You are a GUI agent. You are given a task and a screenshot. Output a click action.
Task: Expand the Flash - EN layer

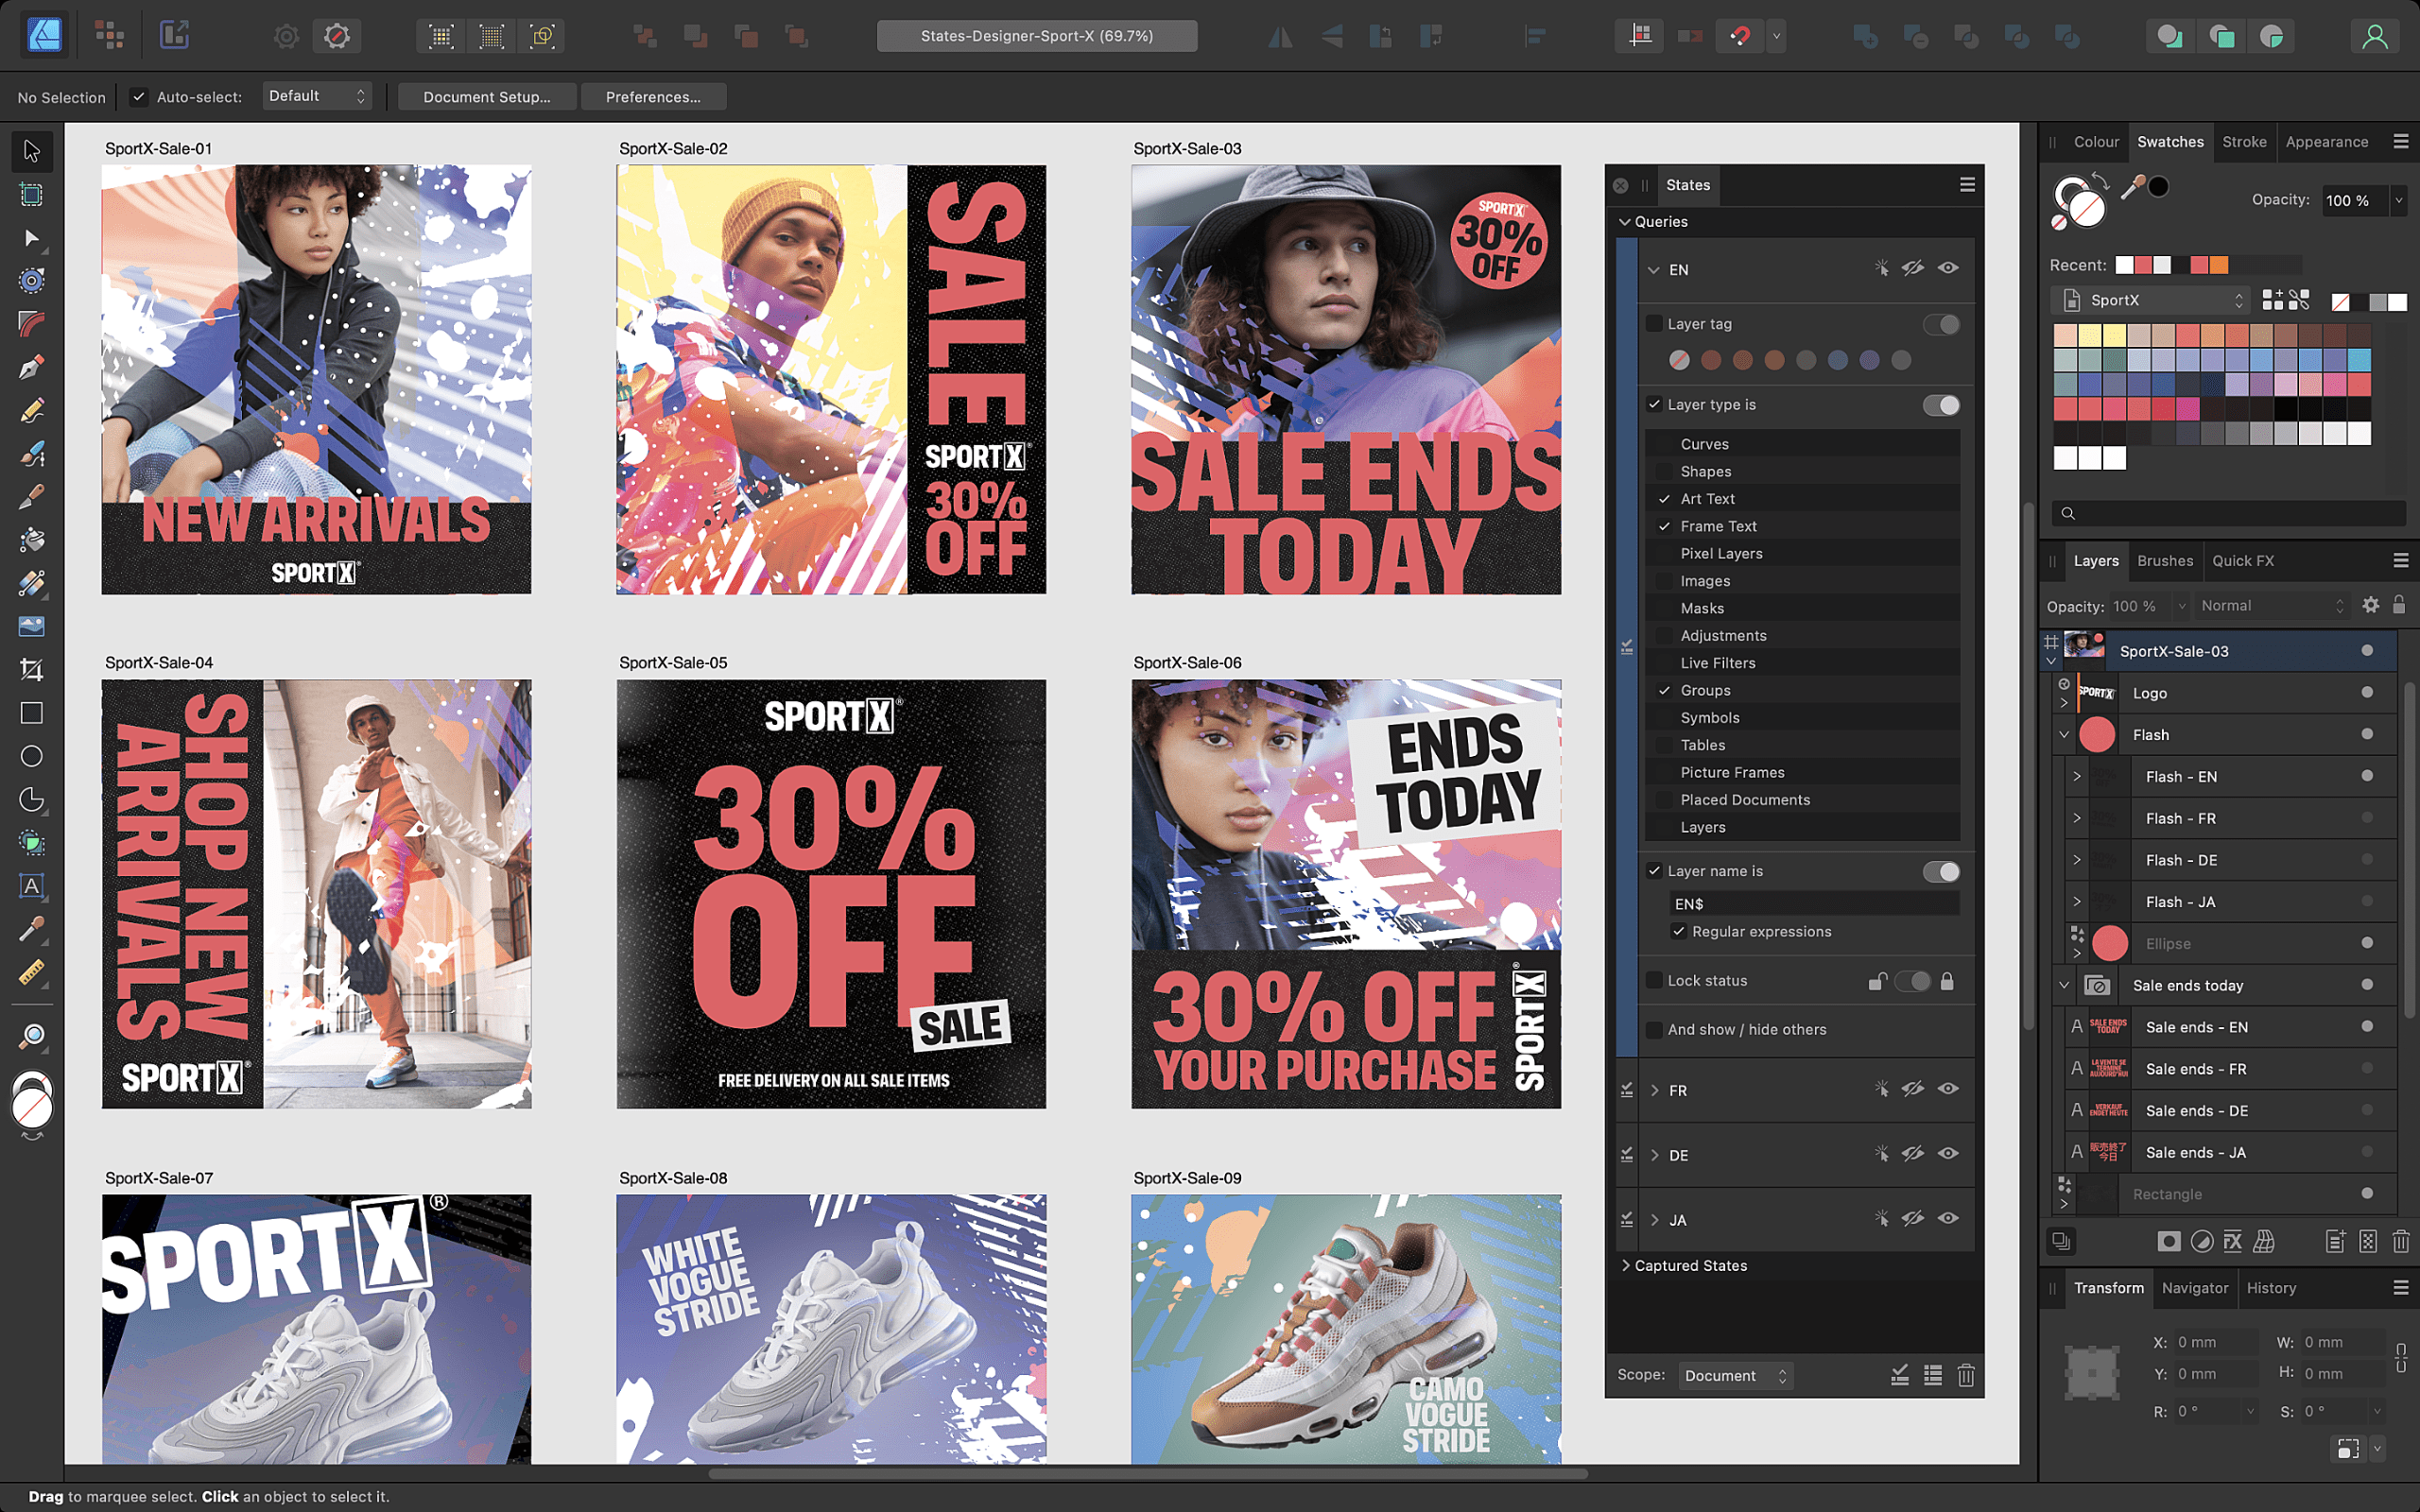[2077, 776]
